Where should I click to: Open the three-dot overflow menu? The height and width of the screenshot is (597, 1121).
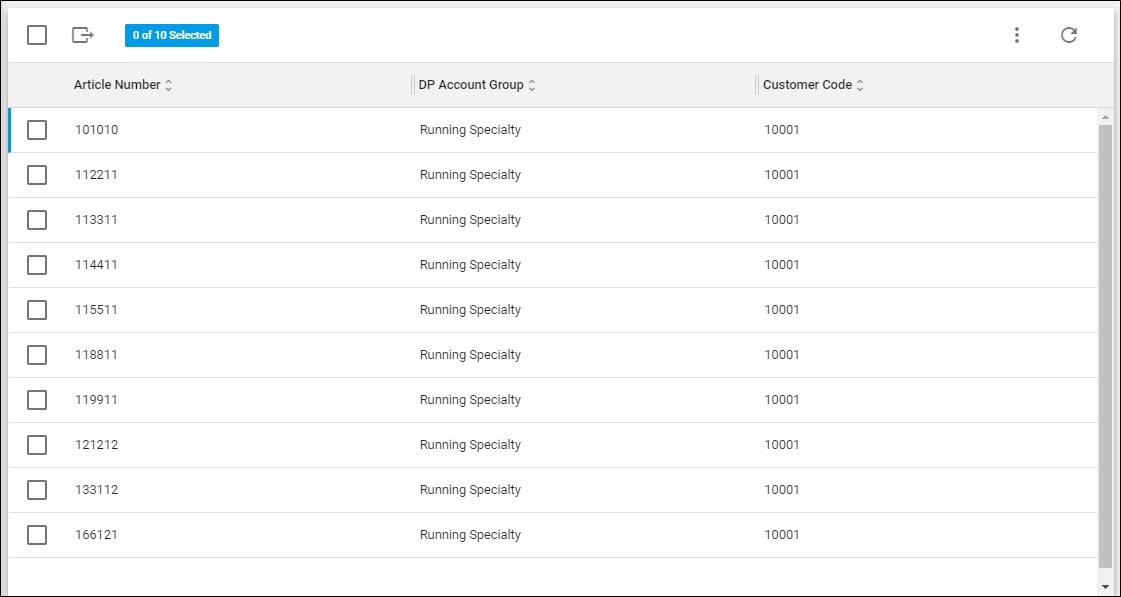(x=1016, y=34)
